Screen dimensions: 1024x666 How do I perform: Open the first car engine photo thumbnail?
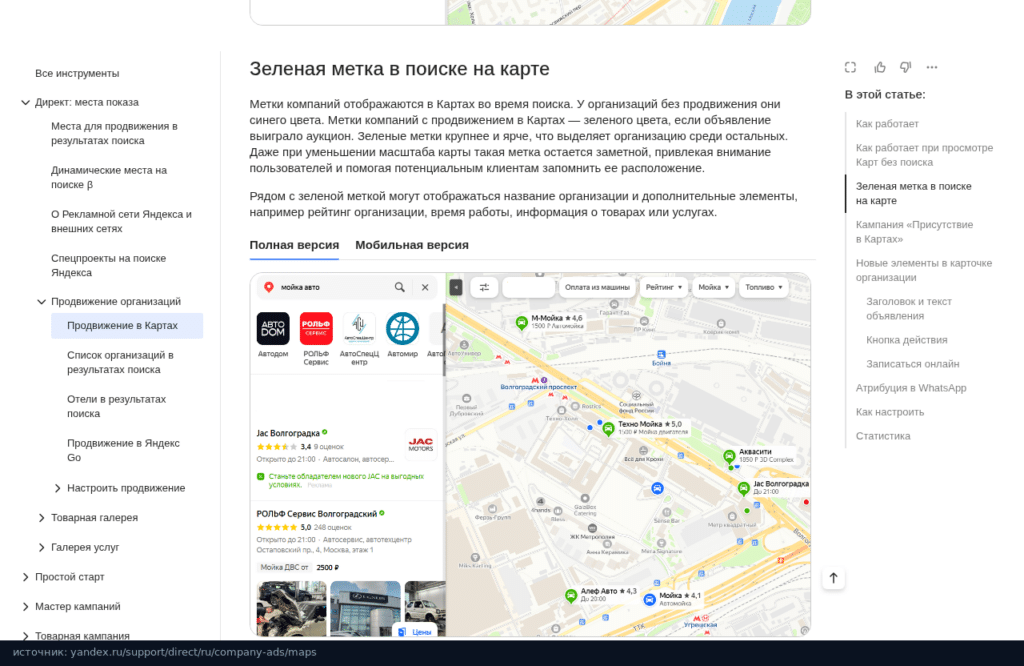tap(291, 609)
